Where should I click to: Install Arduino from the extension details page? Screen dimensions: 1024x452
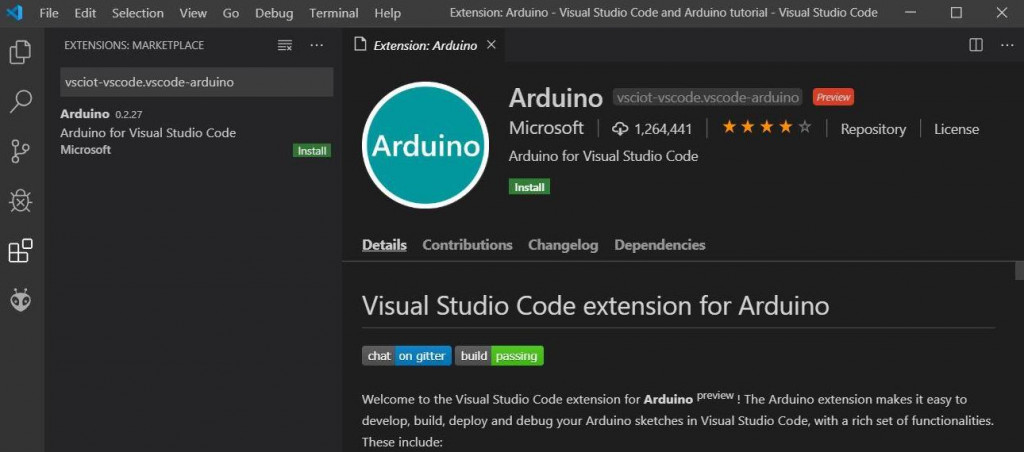(x=530, y=187)
